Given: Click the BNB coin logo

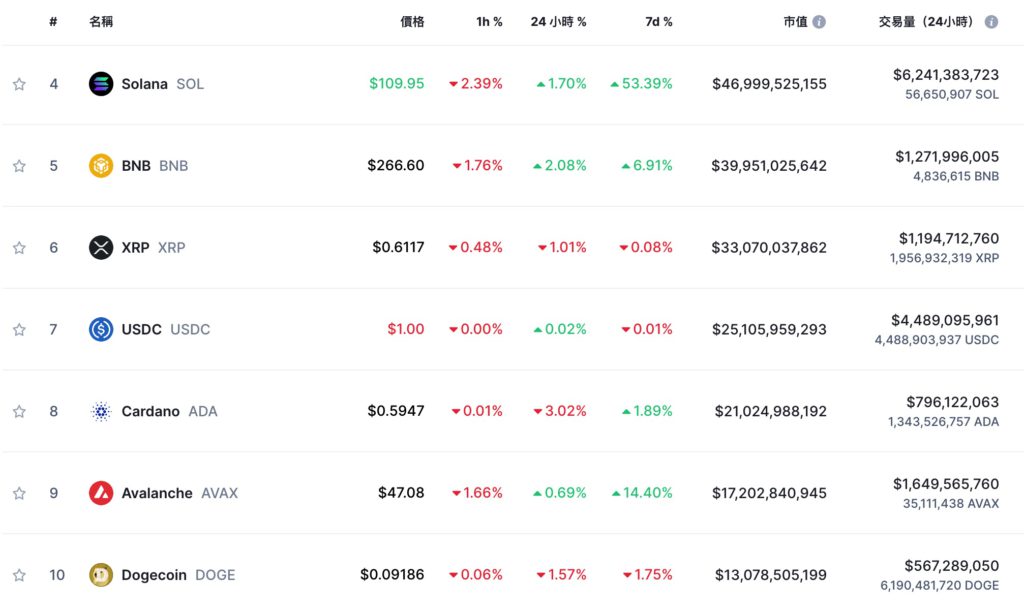Looking at the screenshot, I should pos(101,166).
